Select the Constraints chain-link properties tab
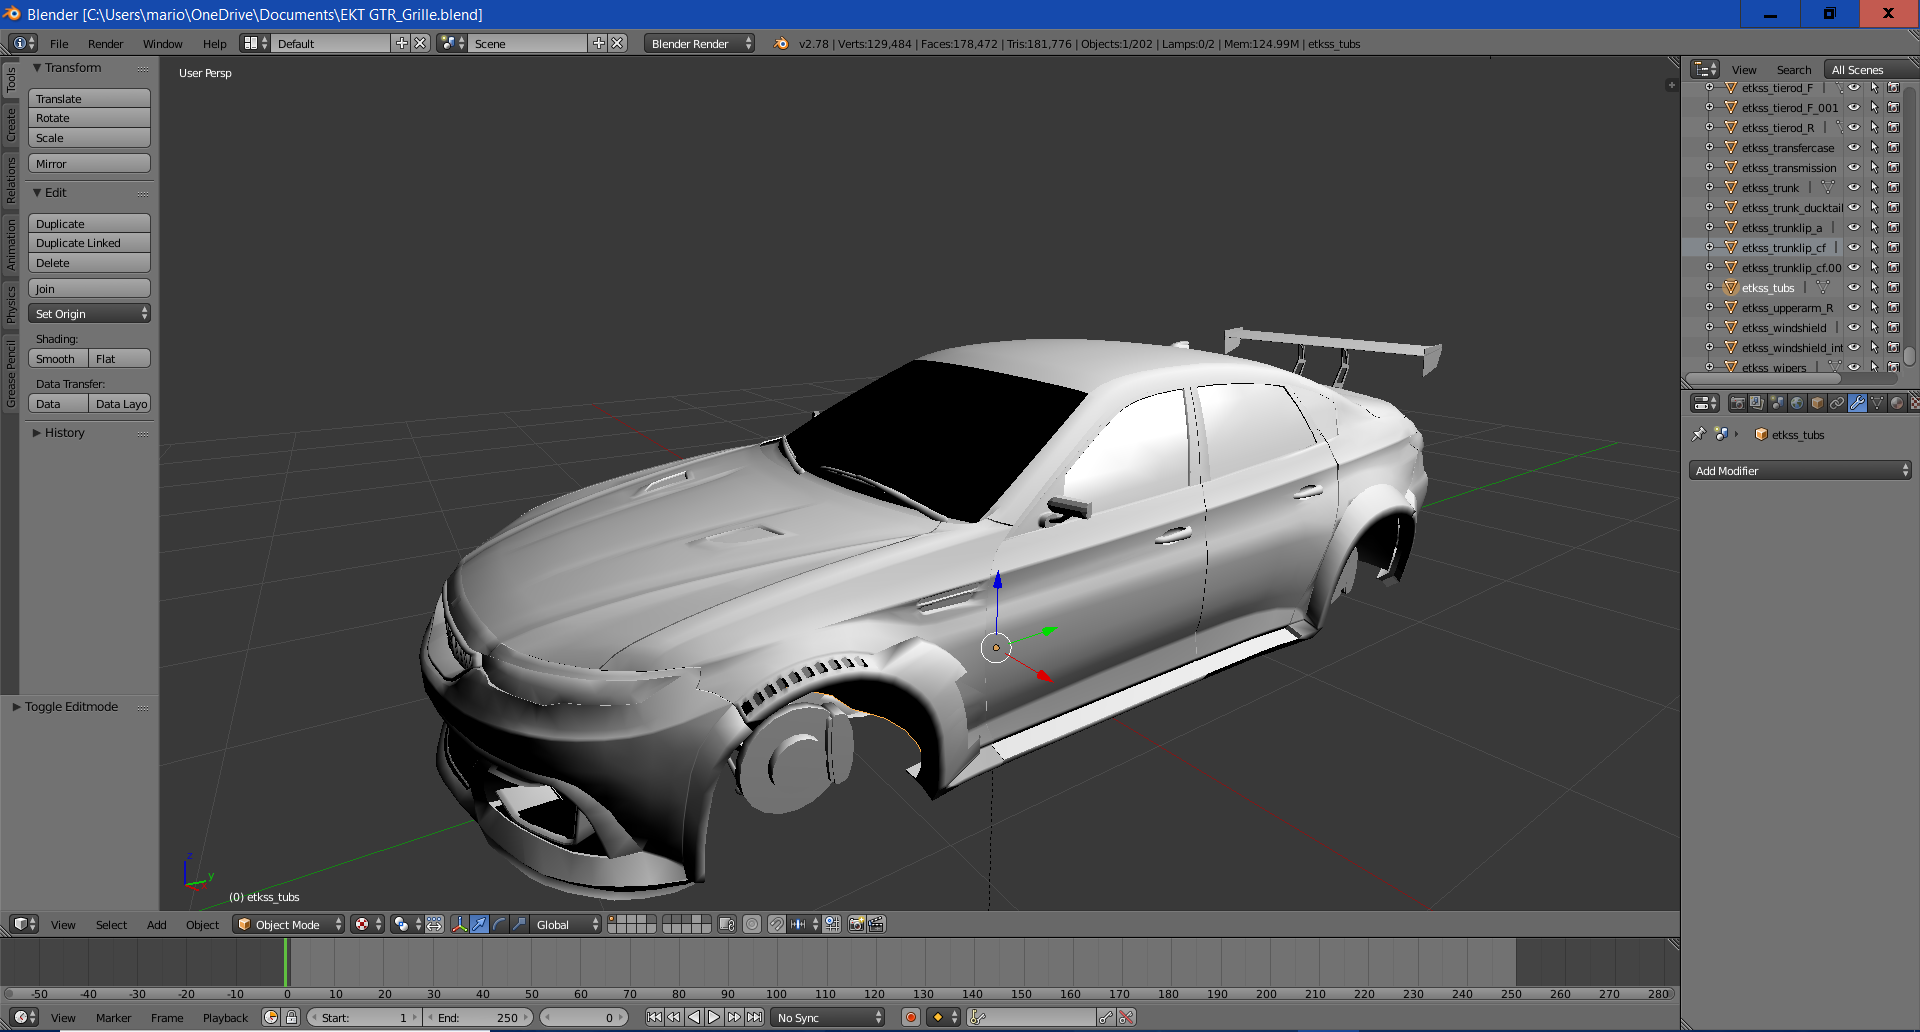Image resolution: width=1920 pixels, height=1032 pixels. click(x=1837, y=403)
